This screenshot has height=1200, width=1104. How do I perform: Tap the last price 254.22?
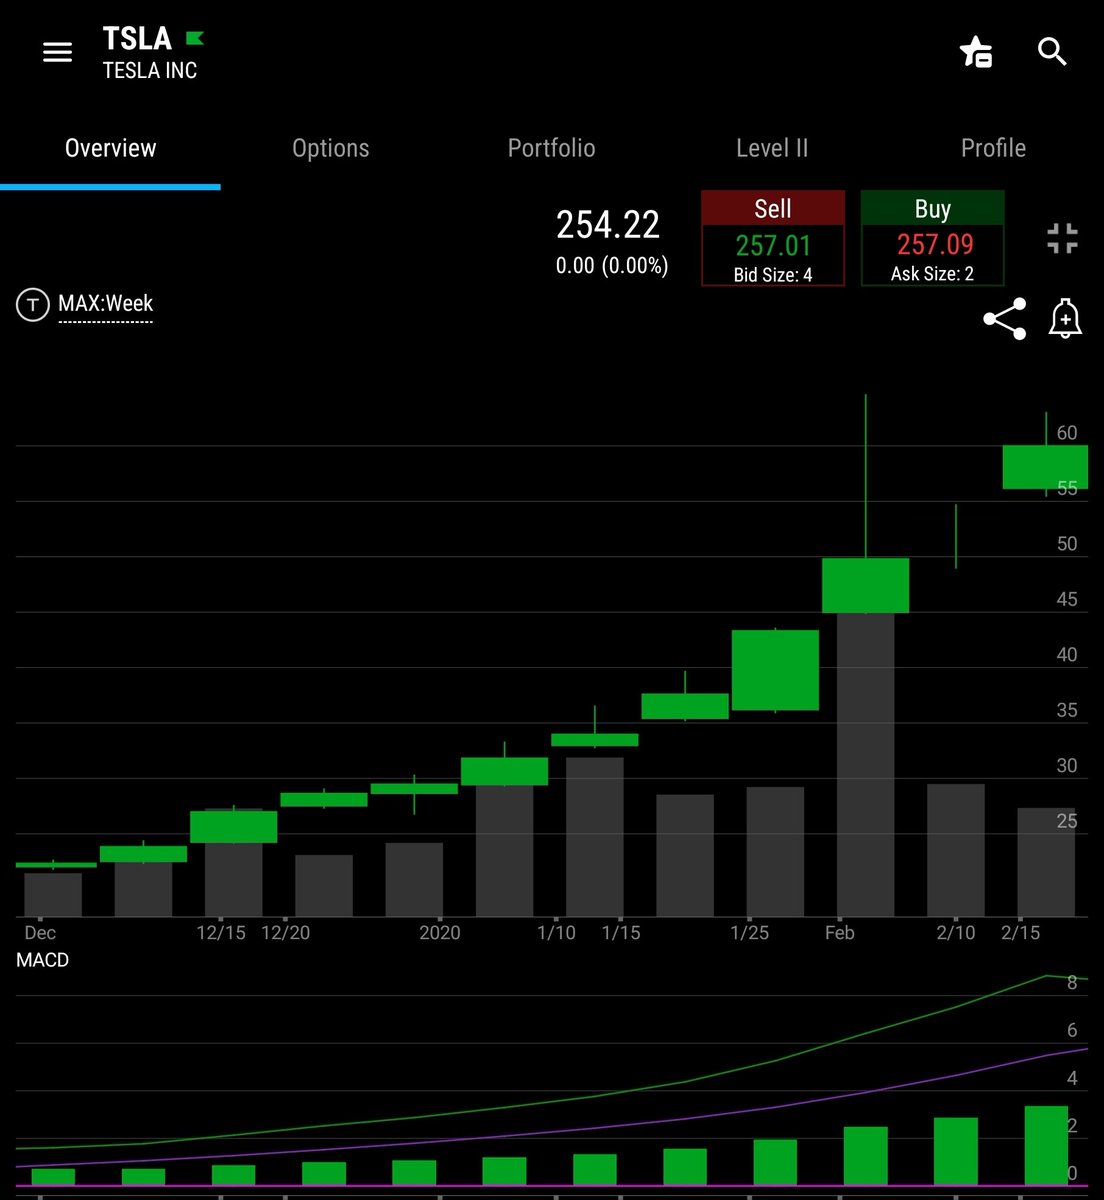point(608,225)
